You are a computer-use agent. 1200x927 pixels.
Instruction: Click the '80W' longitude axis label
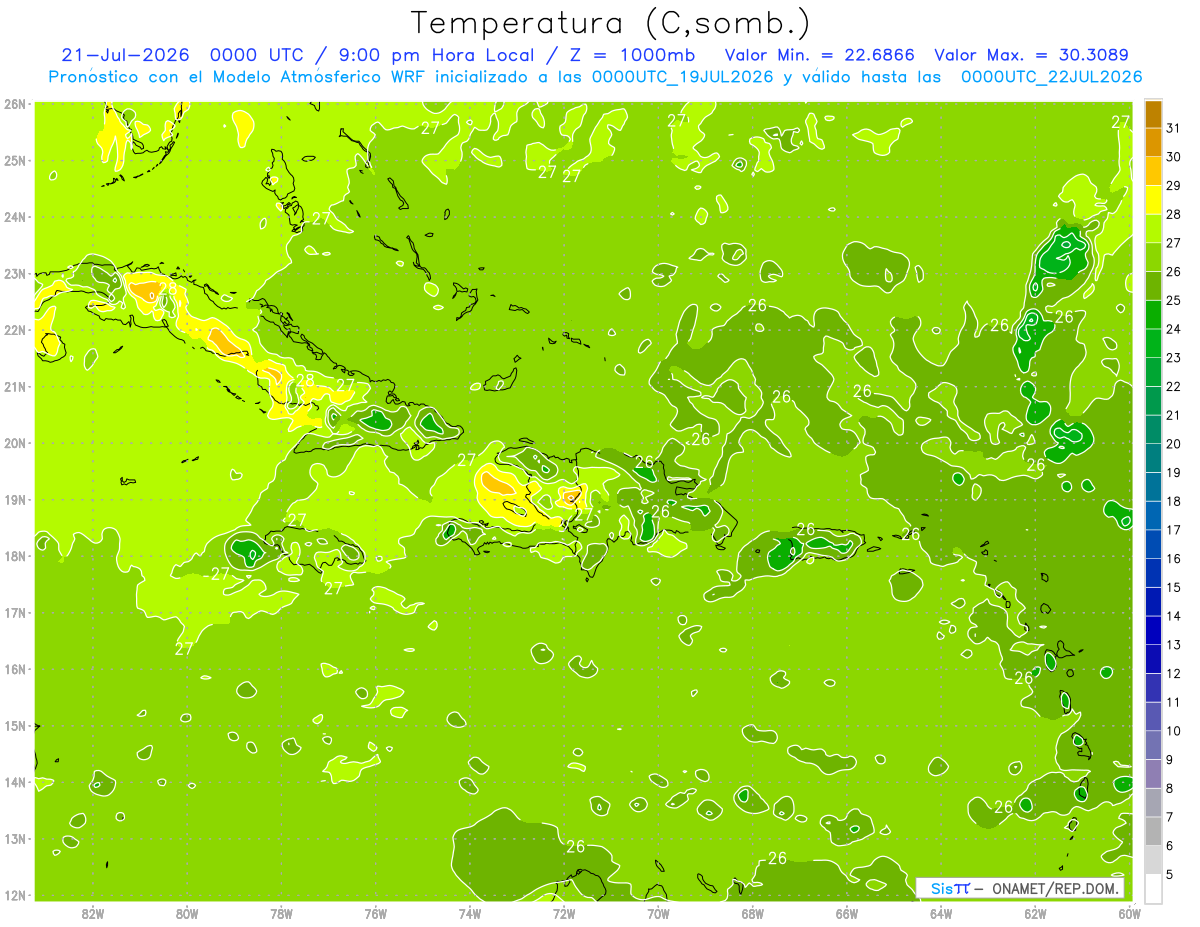pyautogui.click(x=187, y=913)
